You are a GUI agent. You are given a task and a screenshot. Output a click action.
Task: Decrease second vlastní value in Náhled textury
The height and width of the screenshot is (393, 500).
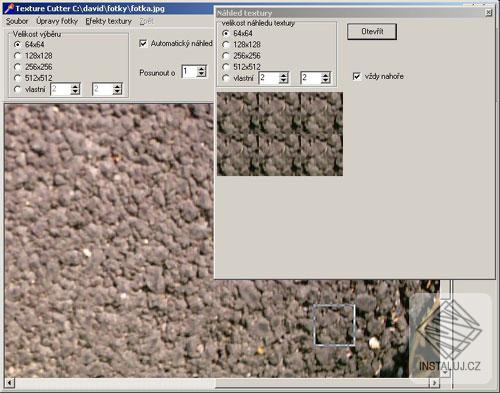click(x=325, y=81)
